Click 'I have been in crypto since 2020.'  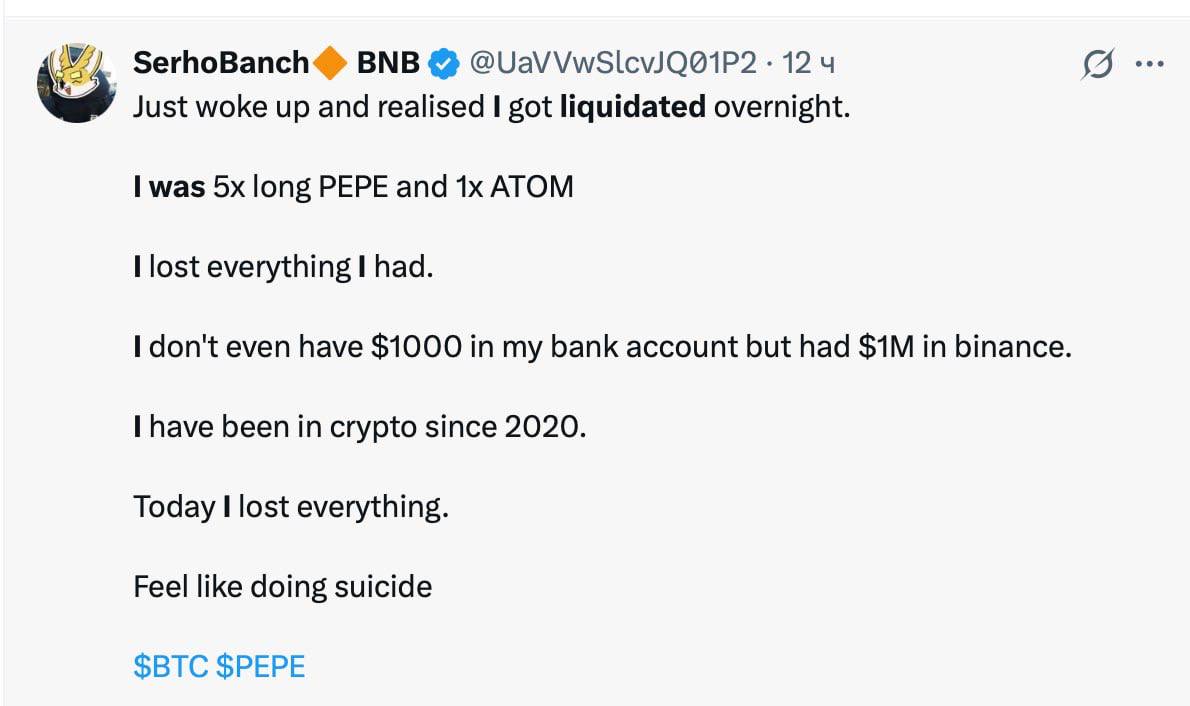coord(359,426)
